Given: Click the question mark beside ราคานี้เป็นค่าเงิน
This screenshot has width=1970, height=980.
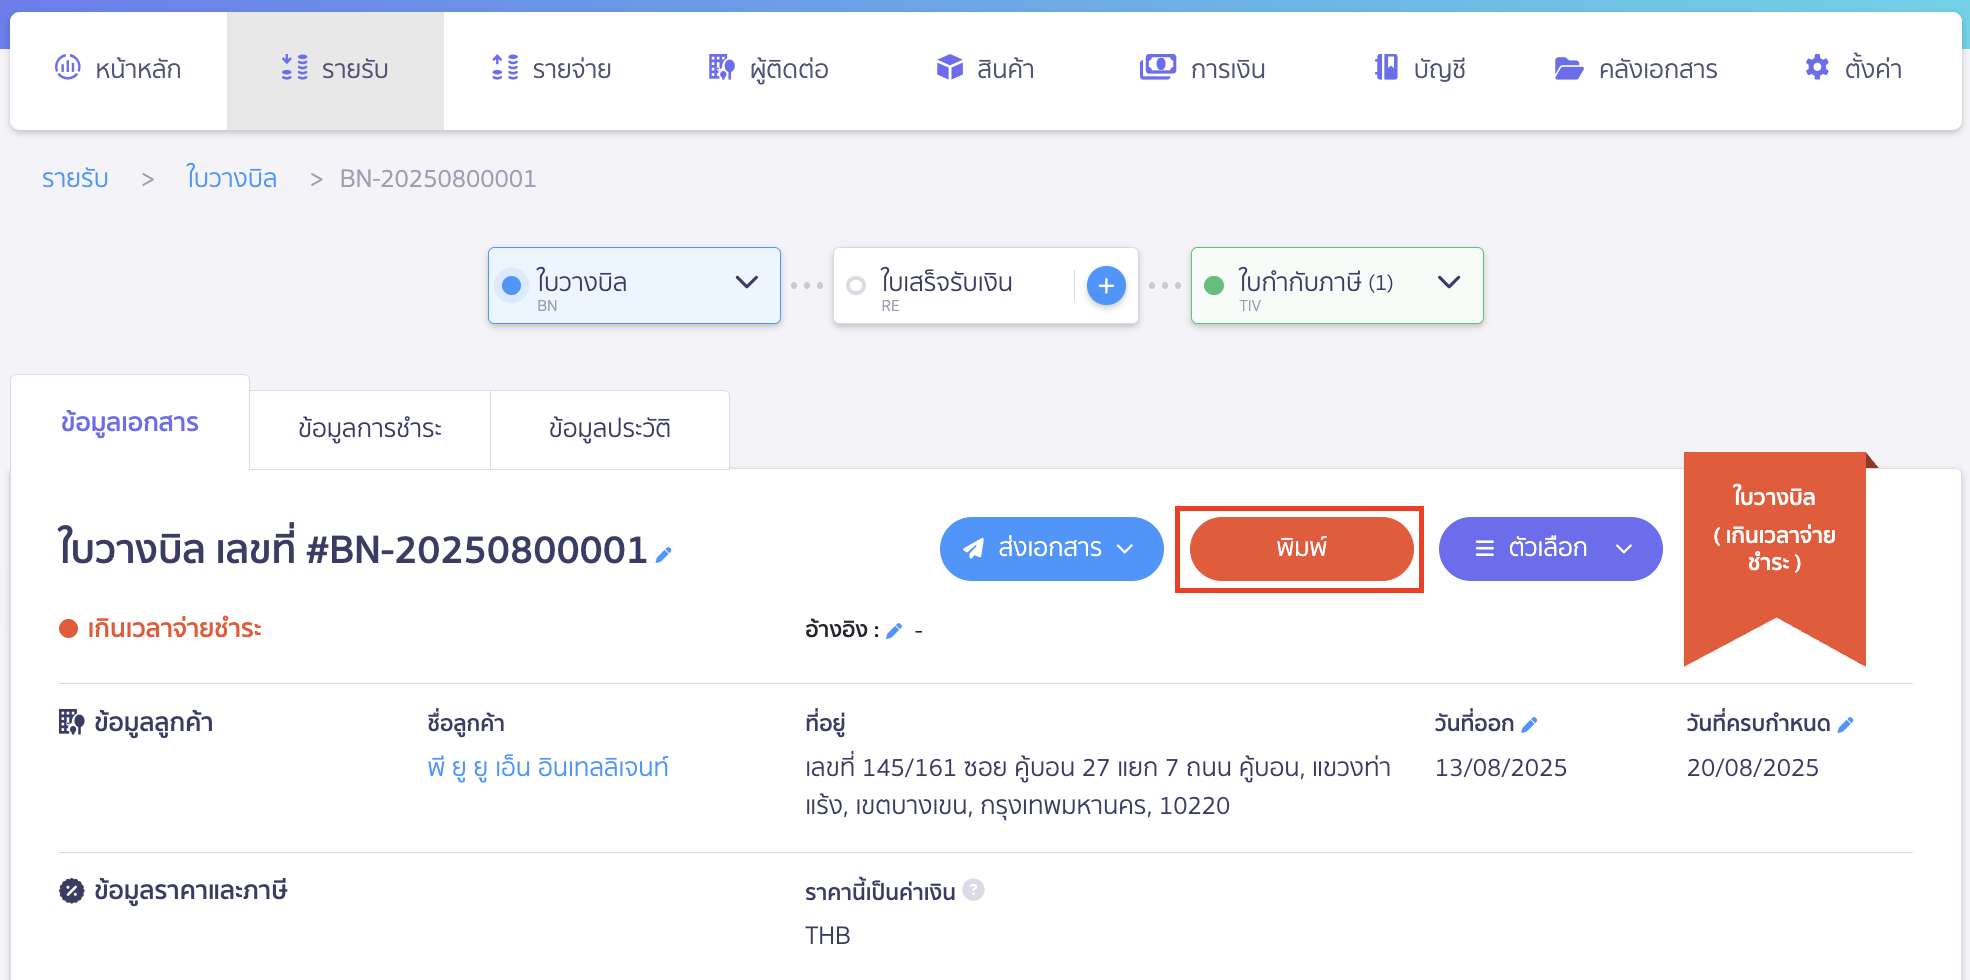Looking at the screenshot, I should [974, 890].
